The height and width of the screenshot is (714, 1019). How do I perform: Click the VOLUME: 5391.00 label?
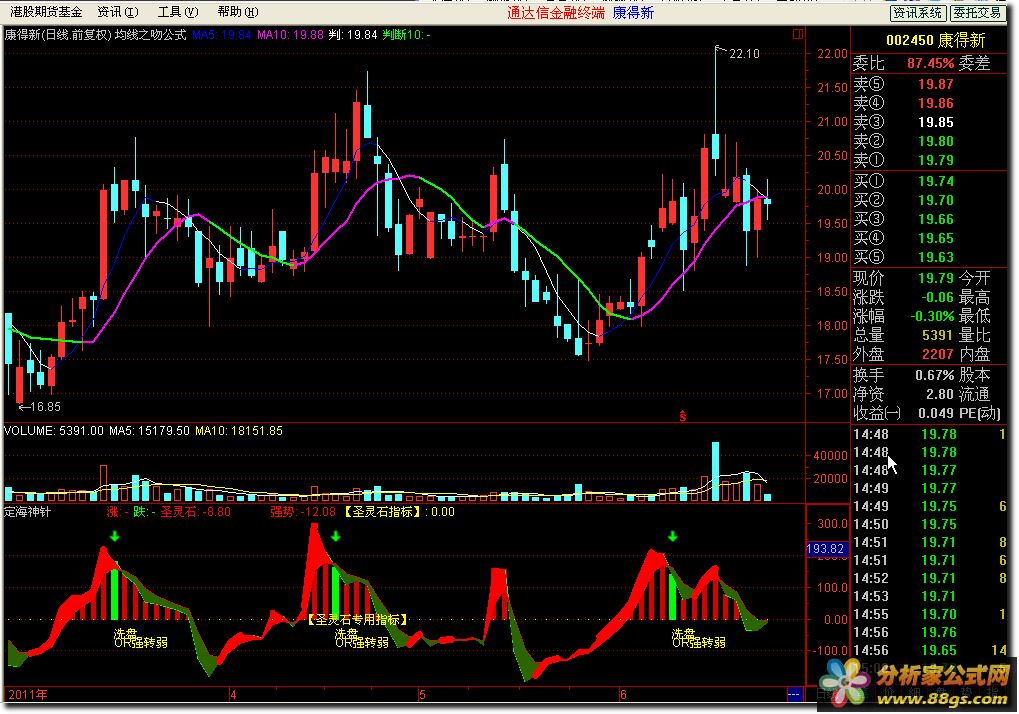pyautogui.click(x=54, y=431)
